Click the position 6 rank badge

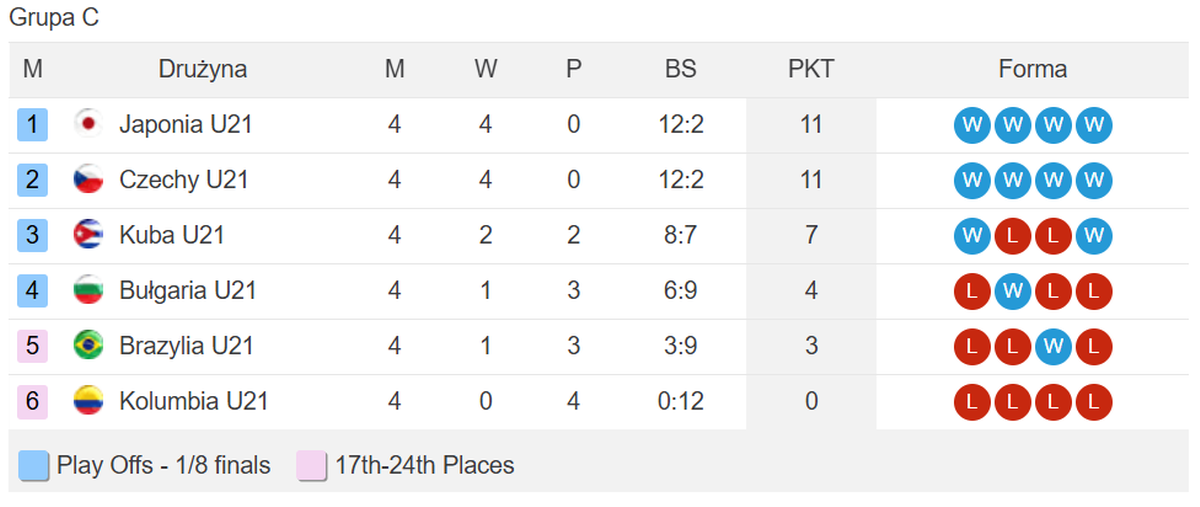pos(33,401)
